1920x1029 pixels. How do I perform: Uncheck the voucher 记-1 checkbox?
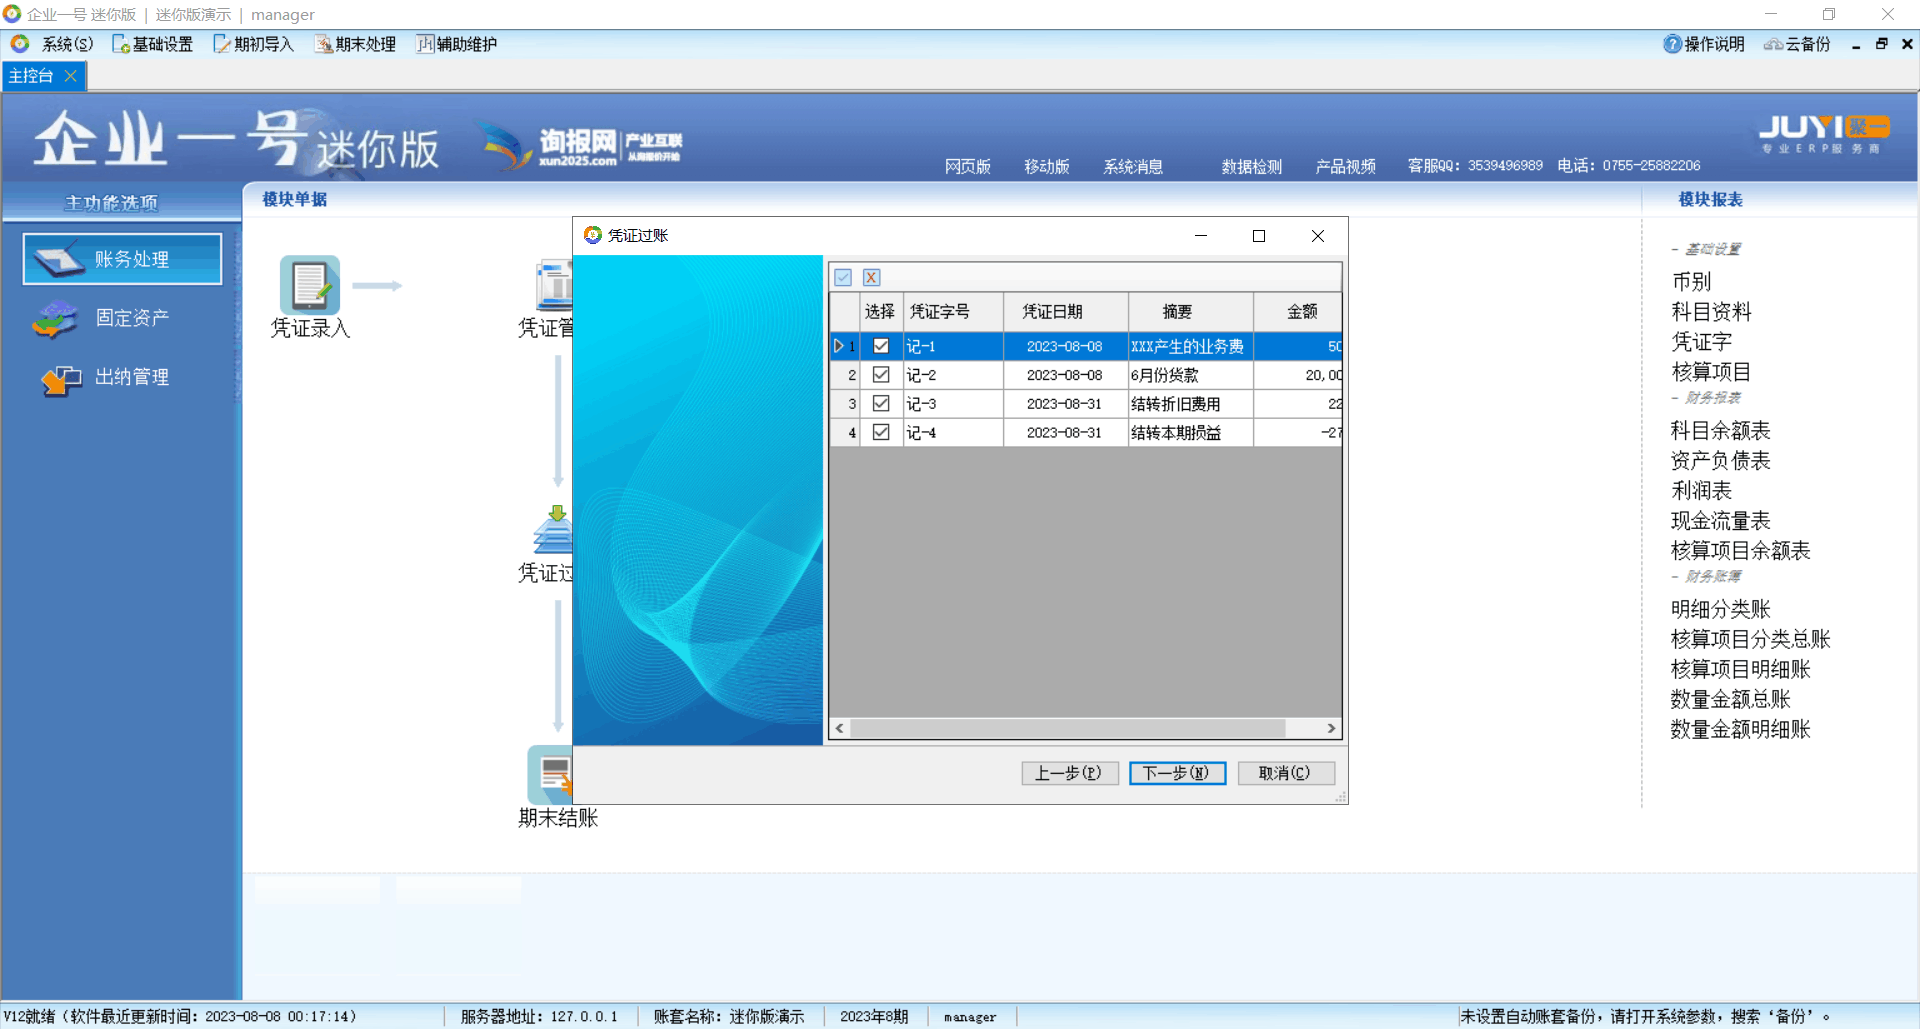[881, 346]
